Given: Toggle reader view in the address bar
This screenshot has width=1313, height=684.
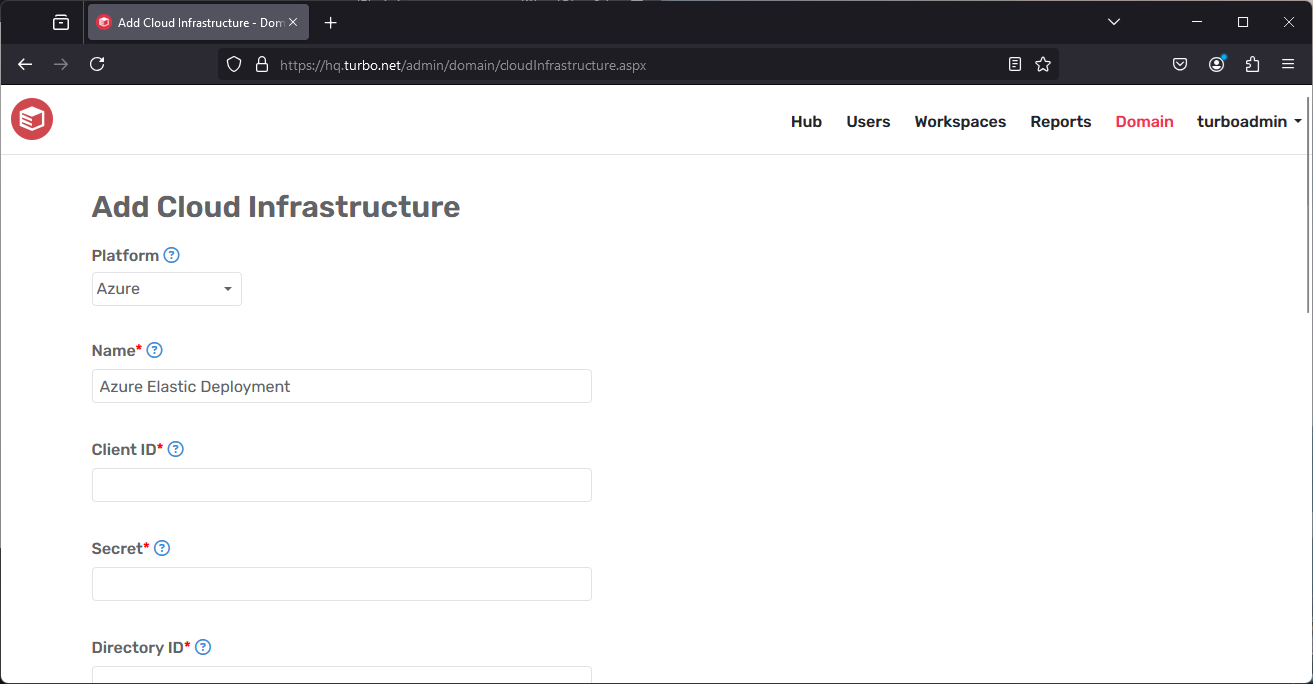Looking at the screenshot, I should (1014, 64).
